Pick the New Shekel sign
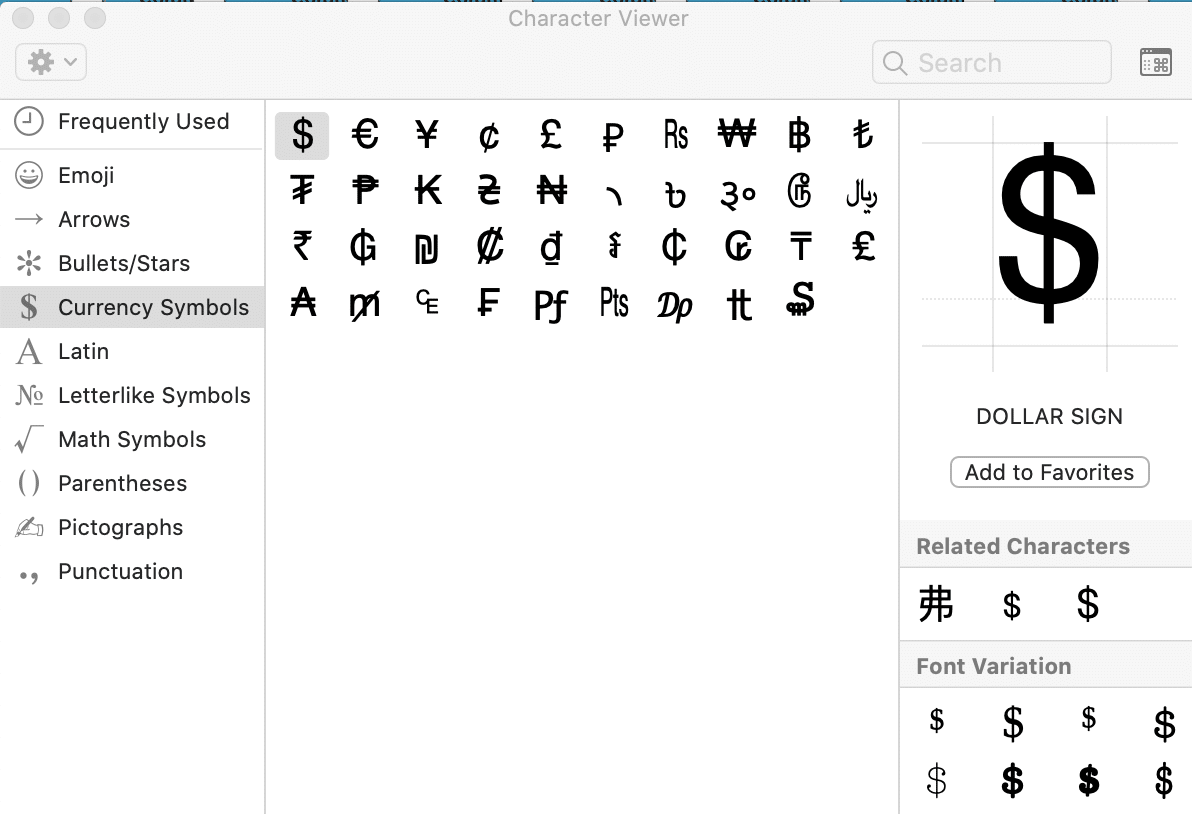Image resolution: width=1192 pixels, height=814 pixels. point(427,247)
